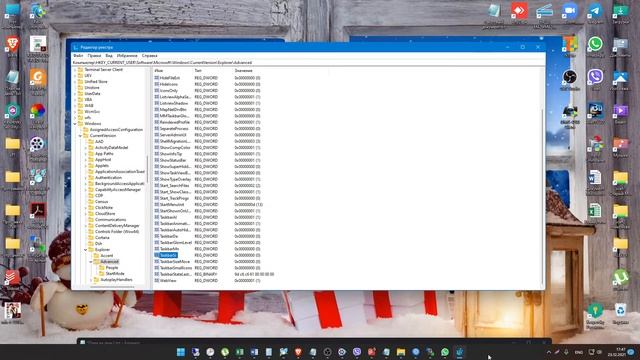Click the folder icon of the UEV key
This screenshot has width=640, height=360.
[80, 76]
